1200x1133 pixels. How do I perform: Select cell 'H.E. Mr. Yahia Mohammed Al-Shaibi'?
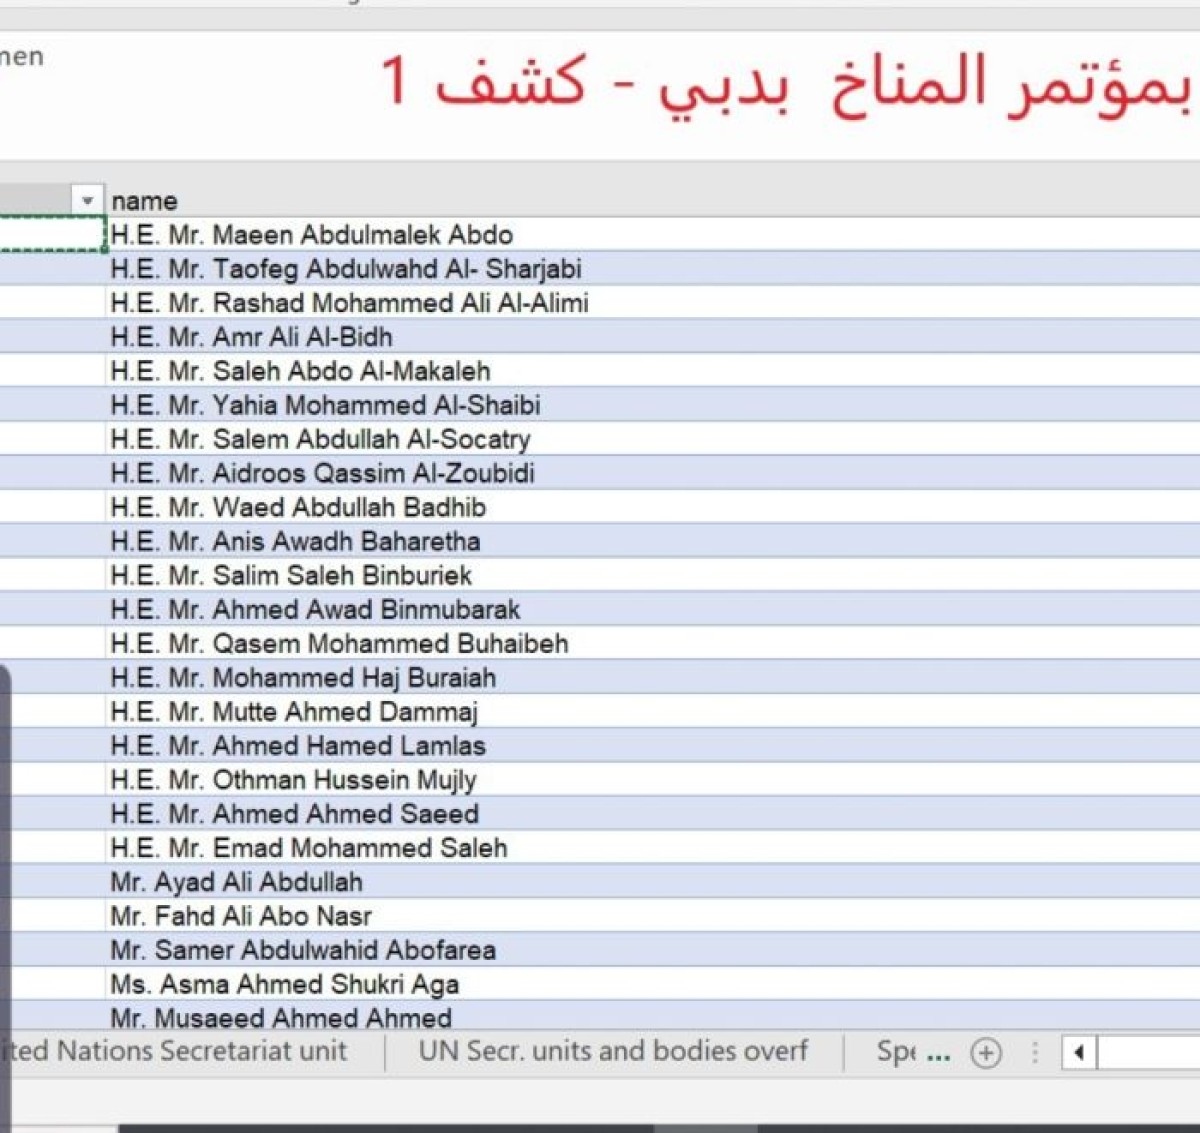coord(652,405)
